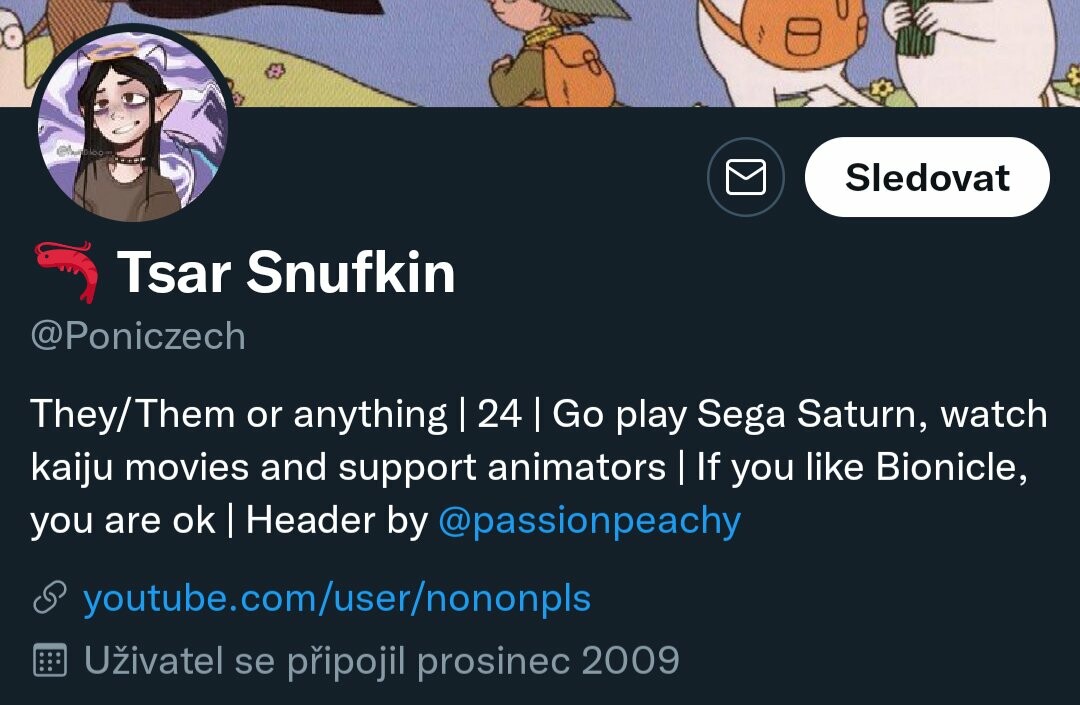Click the calendar icon near join date
The image size is (1080, 705).
pyautogui.click(x=50, y=660)
